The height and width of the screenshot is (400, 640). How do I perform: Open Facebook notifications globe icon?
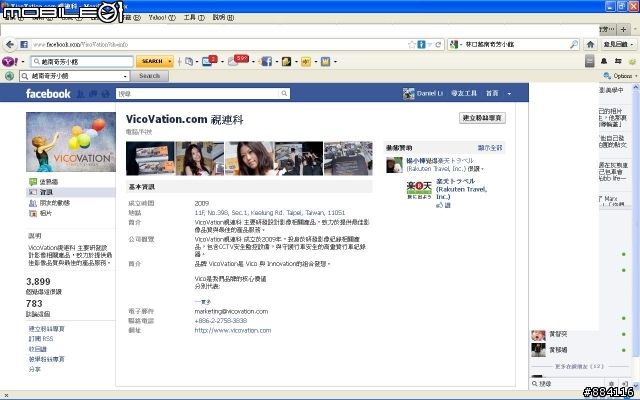[x=106, y=94]
